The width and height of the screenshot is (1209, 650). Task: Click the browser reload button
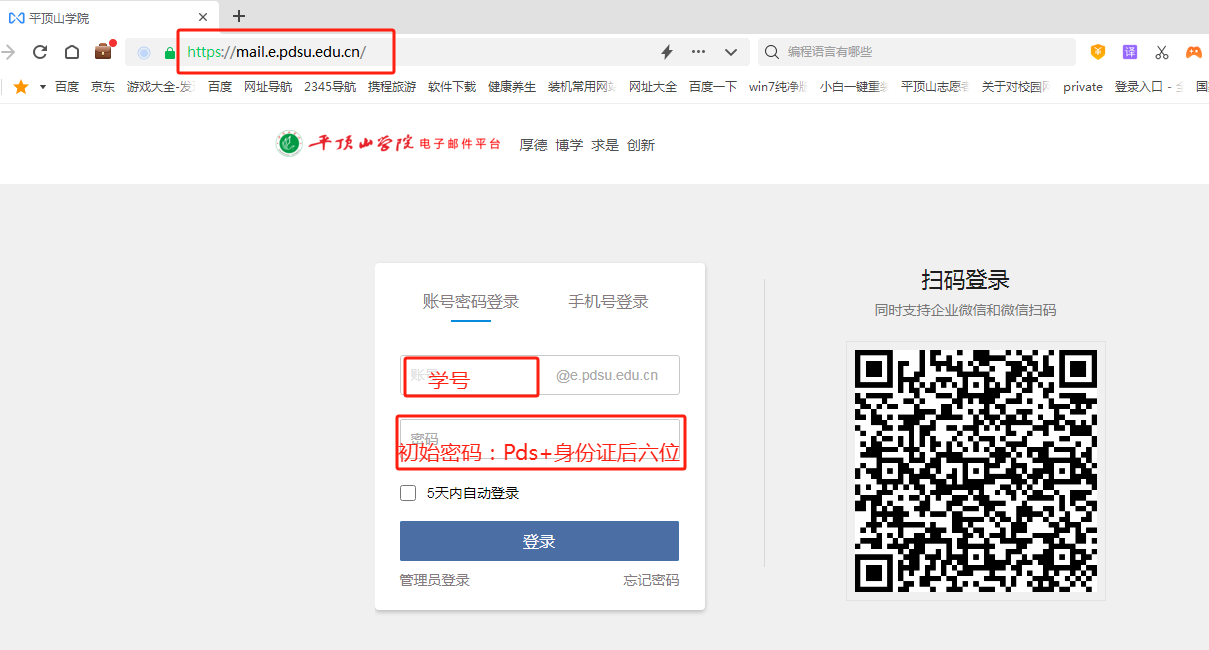click(x=40, y=52)
